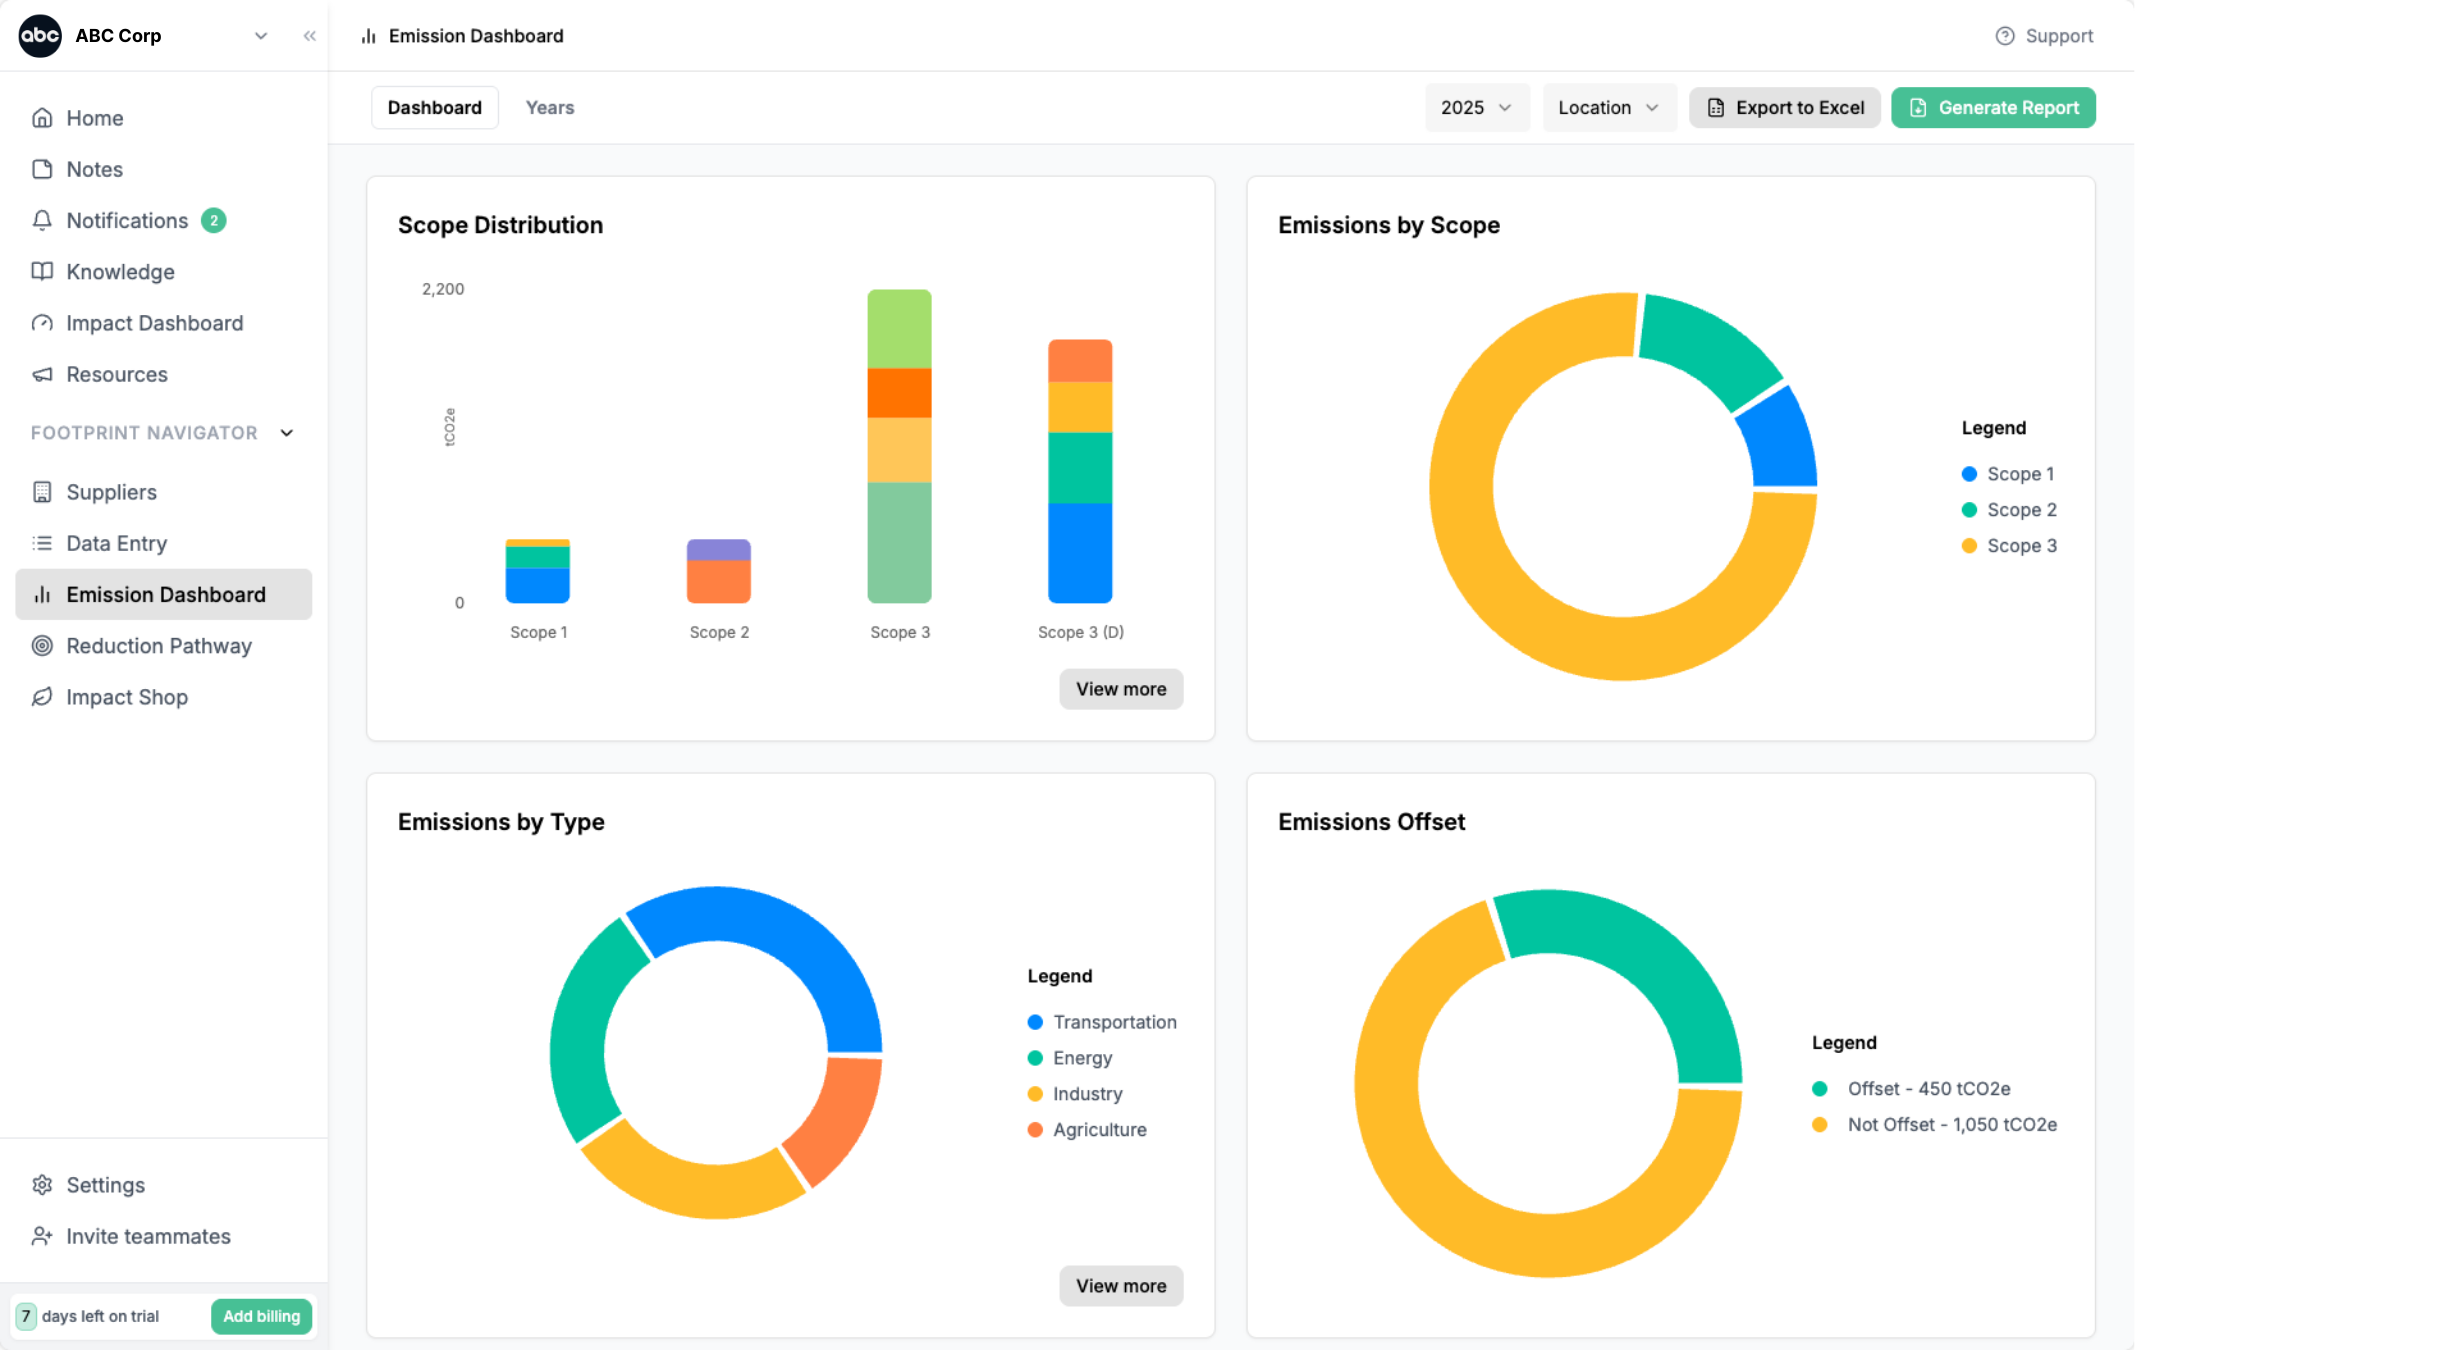Click the Settings gear icon

tap(42, 1185)
